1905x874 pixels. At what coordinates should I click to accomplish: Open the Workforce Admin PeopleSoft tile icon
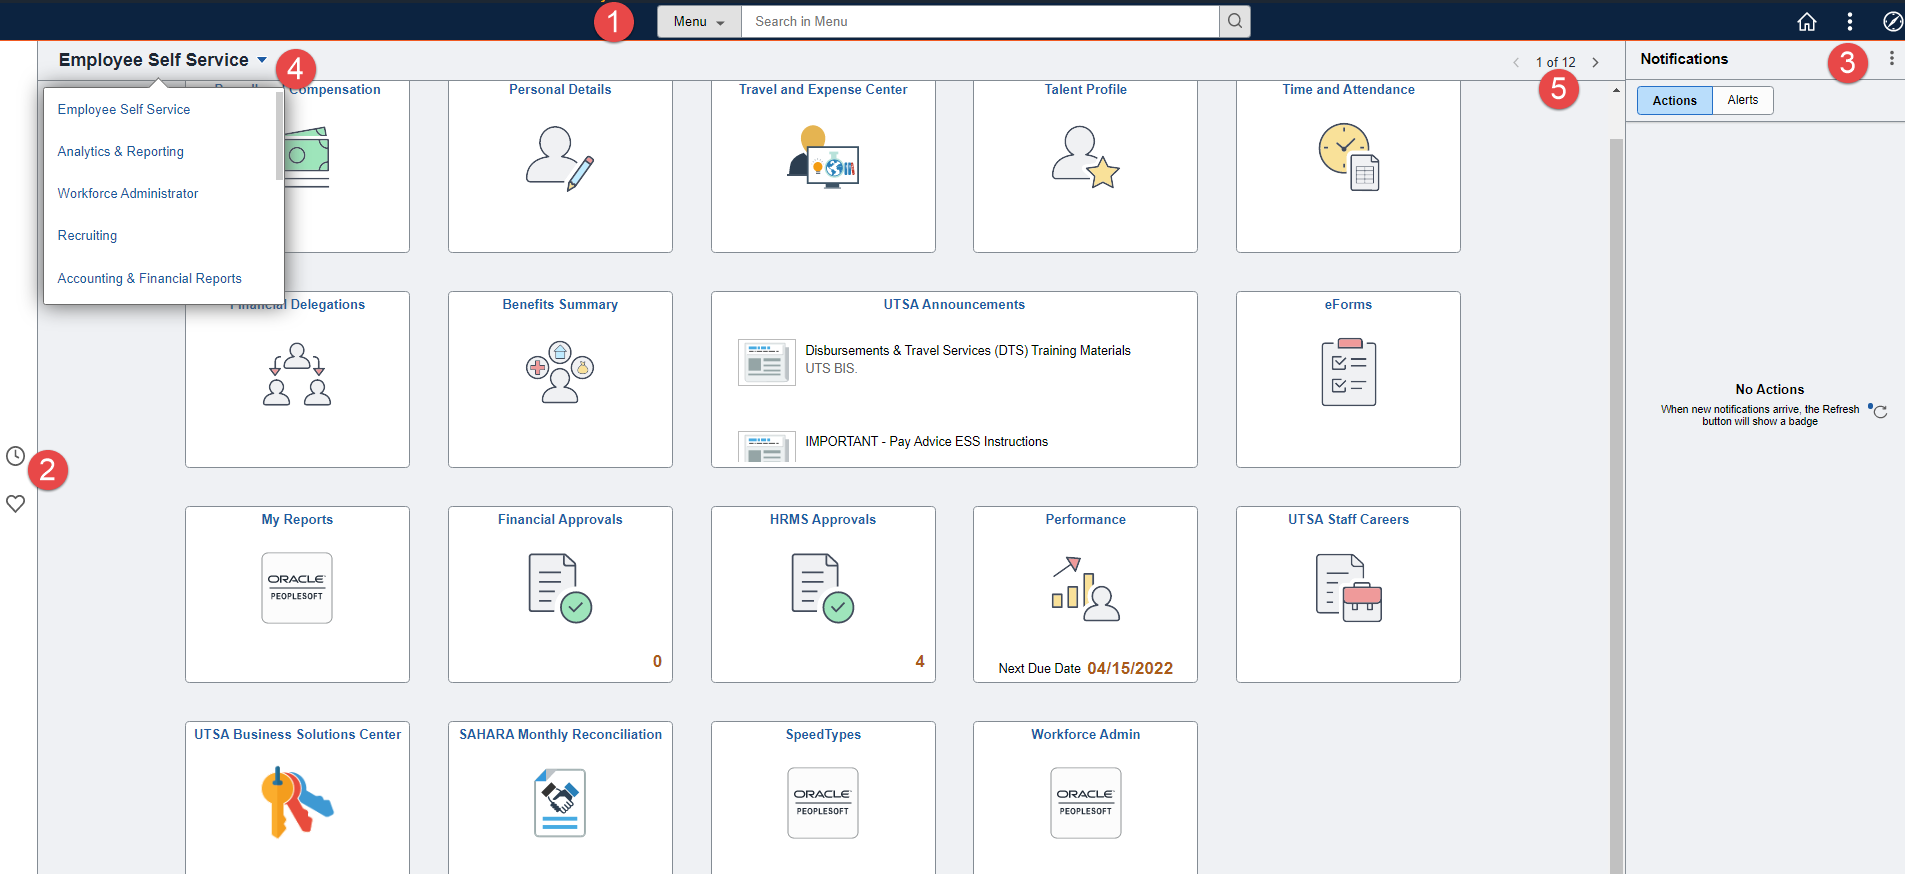pyautogui.click(x=1085, y=803)
